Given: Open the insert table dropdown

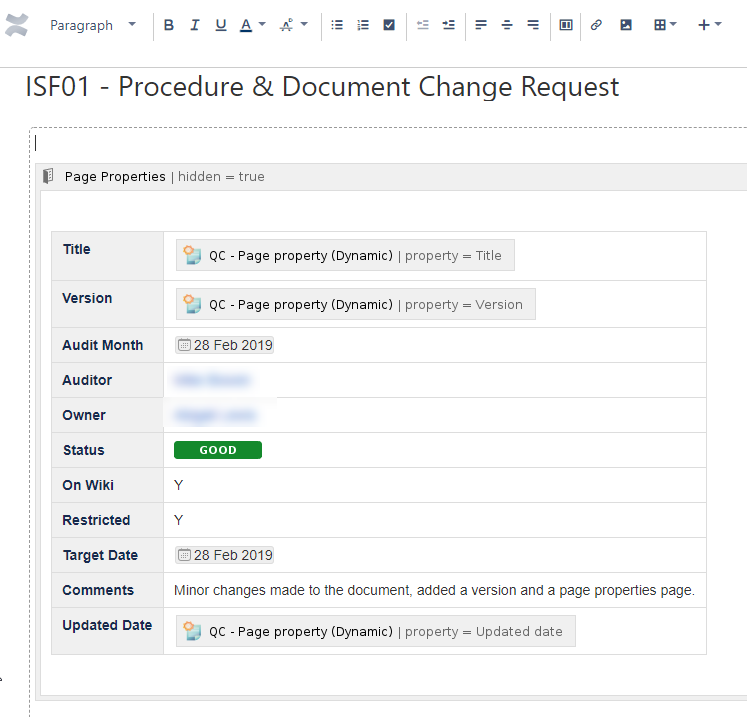Looking at the screenshot, I should click(x=665, y=25).
